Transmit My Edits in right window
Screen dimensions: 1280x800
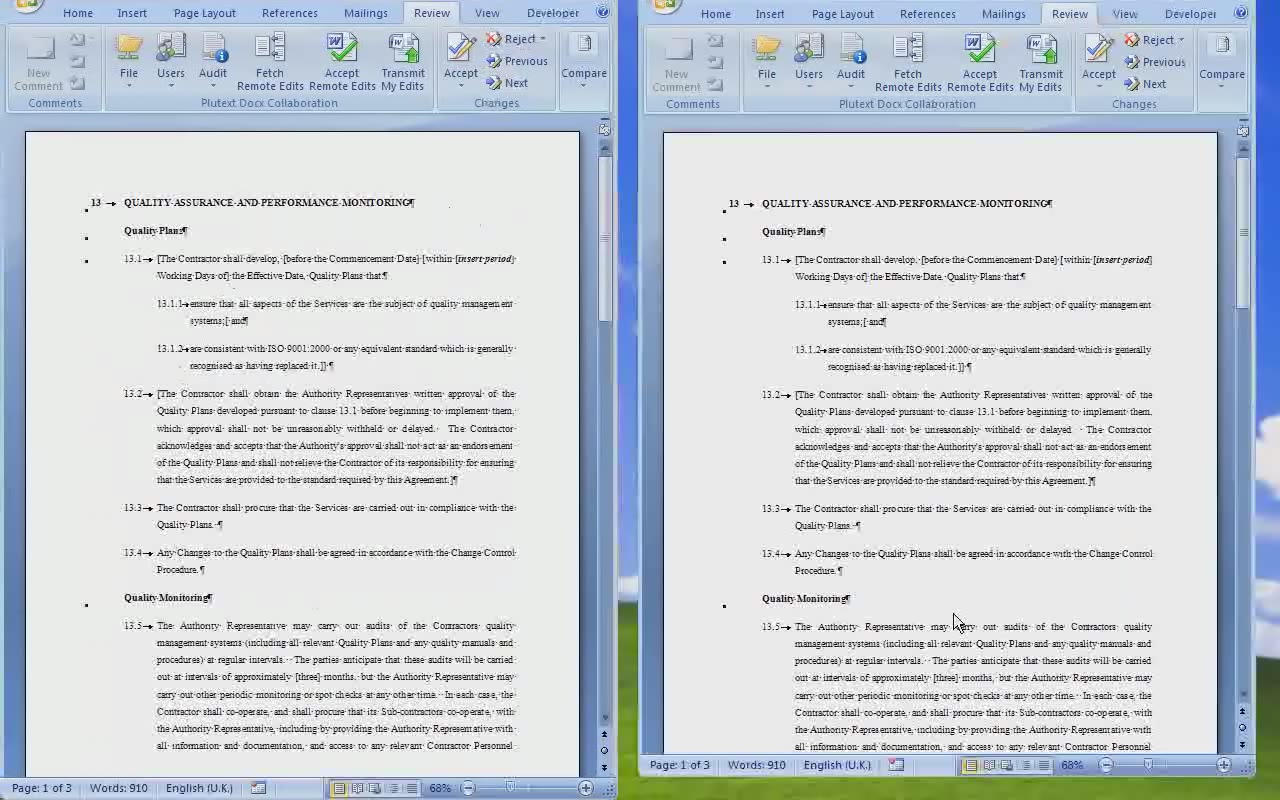(1041, 63)
